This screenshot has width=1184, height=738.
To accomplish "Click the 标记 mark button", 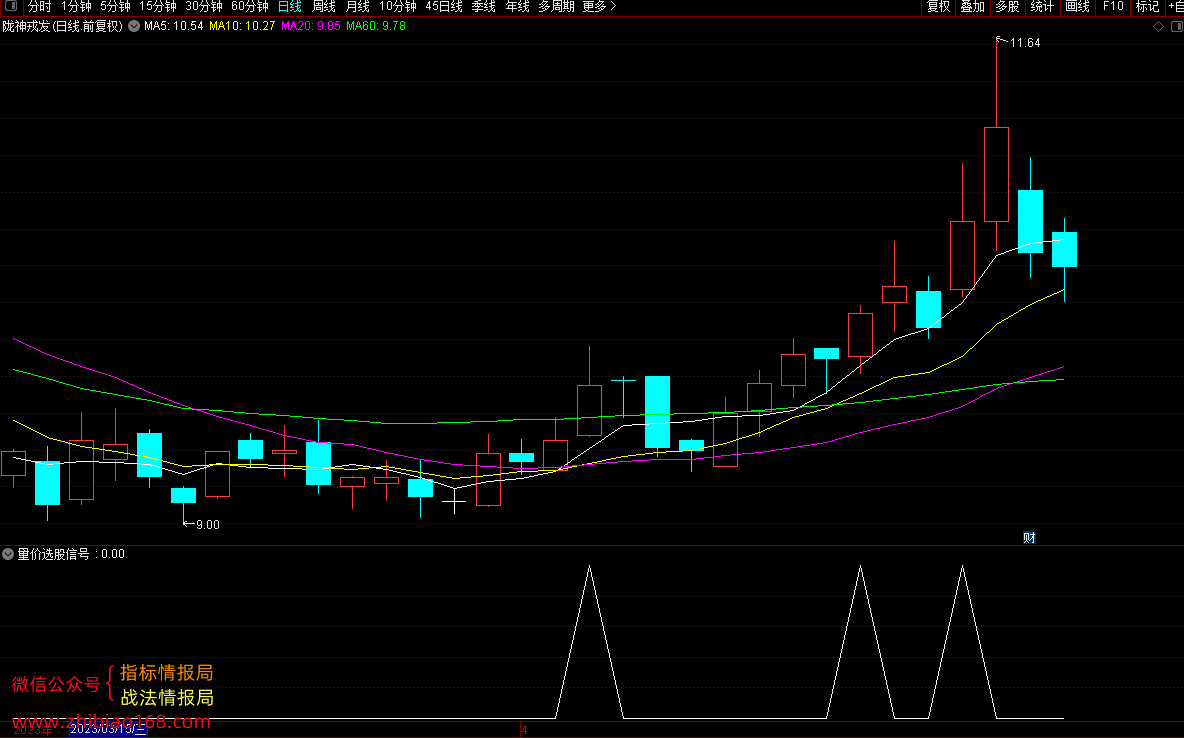I will (x=1147, y=7).
